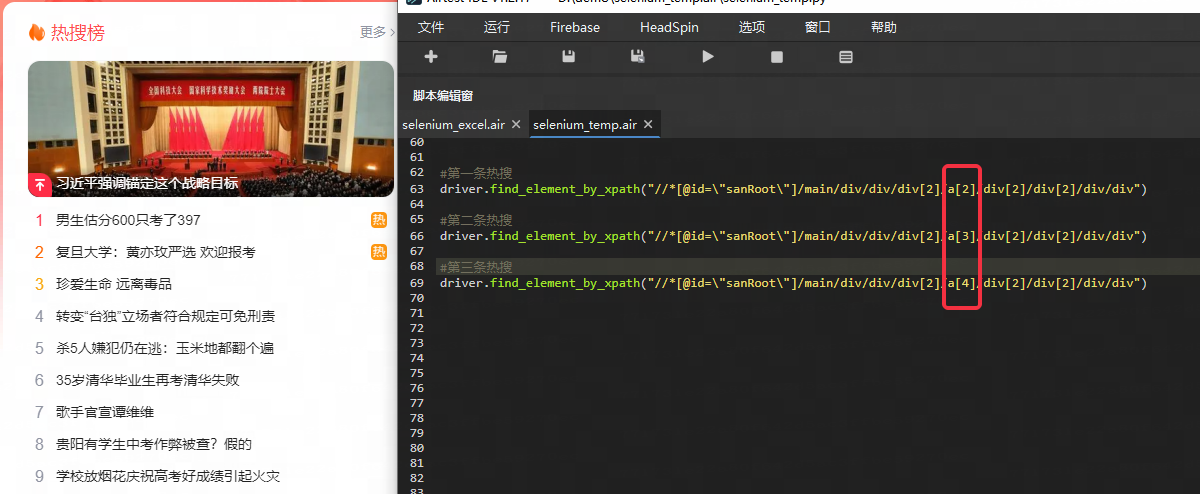Close the selenium_excel.air tab
This screenshot has height=494, width=1200.
click(x=516, y=124)
